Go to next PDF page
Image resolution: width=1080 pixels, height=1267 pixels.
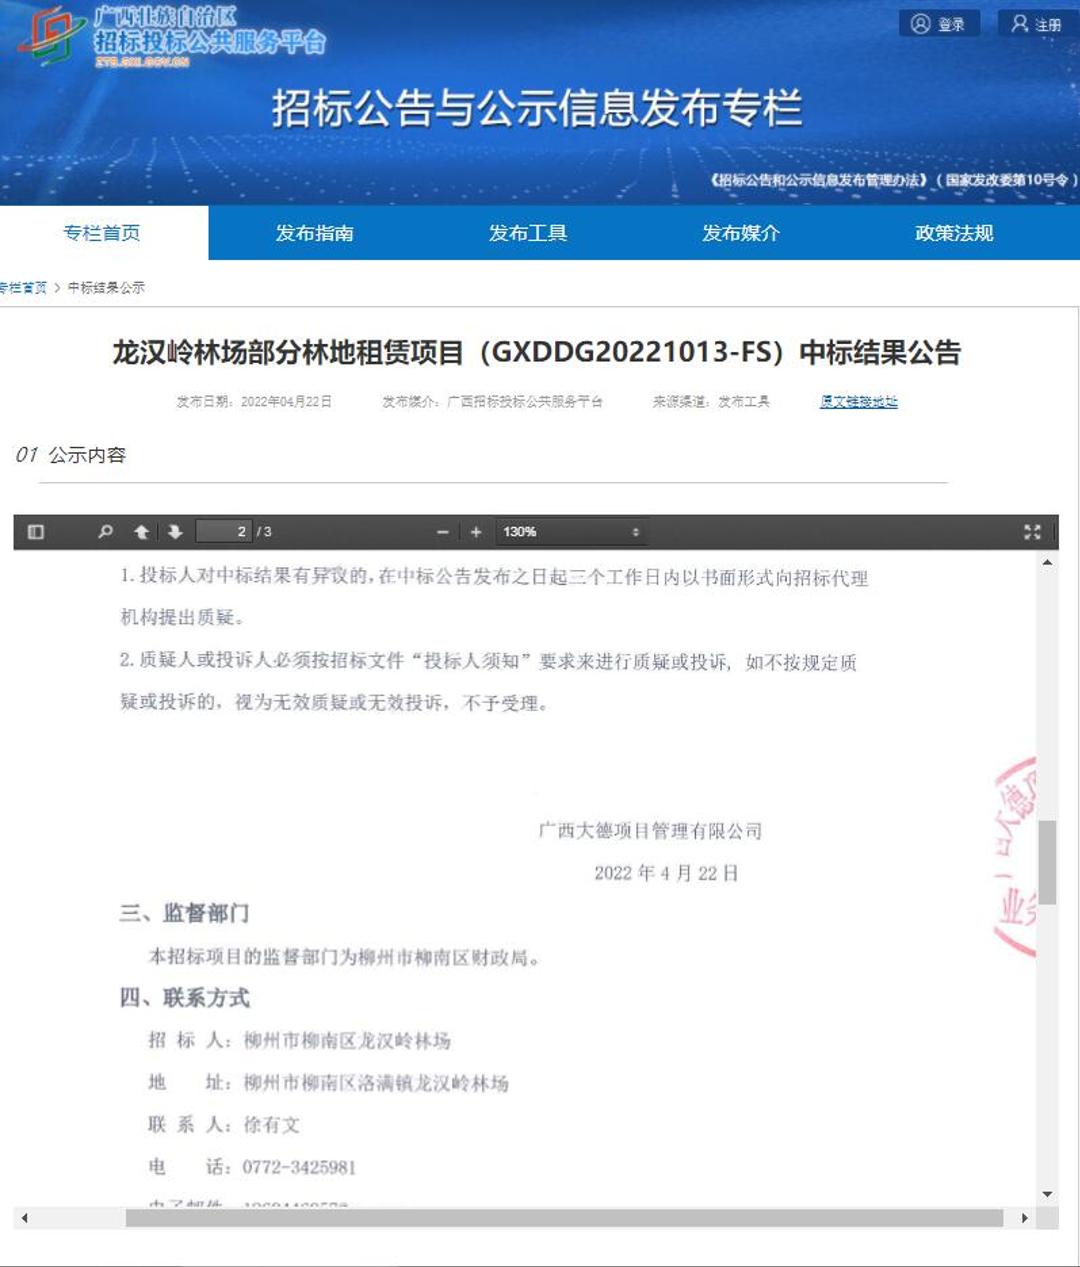[x=175, y=532]
